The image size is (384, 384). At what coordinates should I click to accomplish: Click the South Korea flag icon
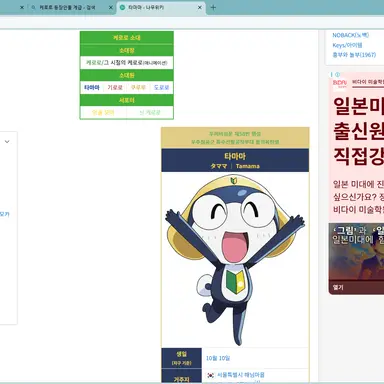click(210, 375)
